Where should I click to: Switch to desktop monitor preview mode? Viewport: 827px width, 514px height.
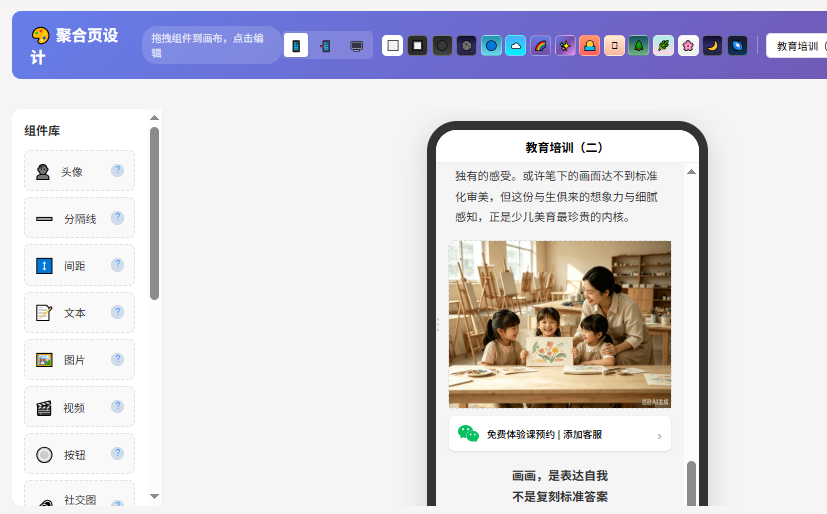point(357,46)
